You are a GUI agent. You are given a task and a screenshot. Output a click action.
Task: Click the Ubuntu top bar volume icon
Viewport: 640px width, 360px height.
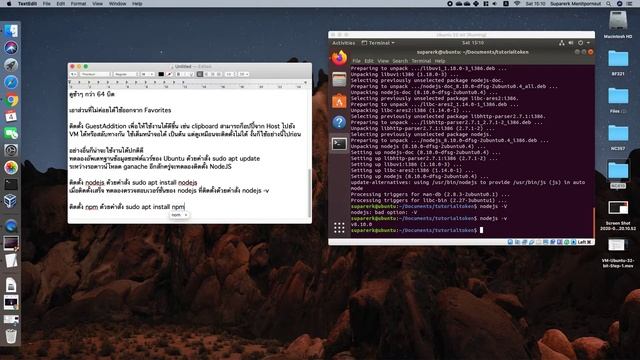(571, 43)
